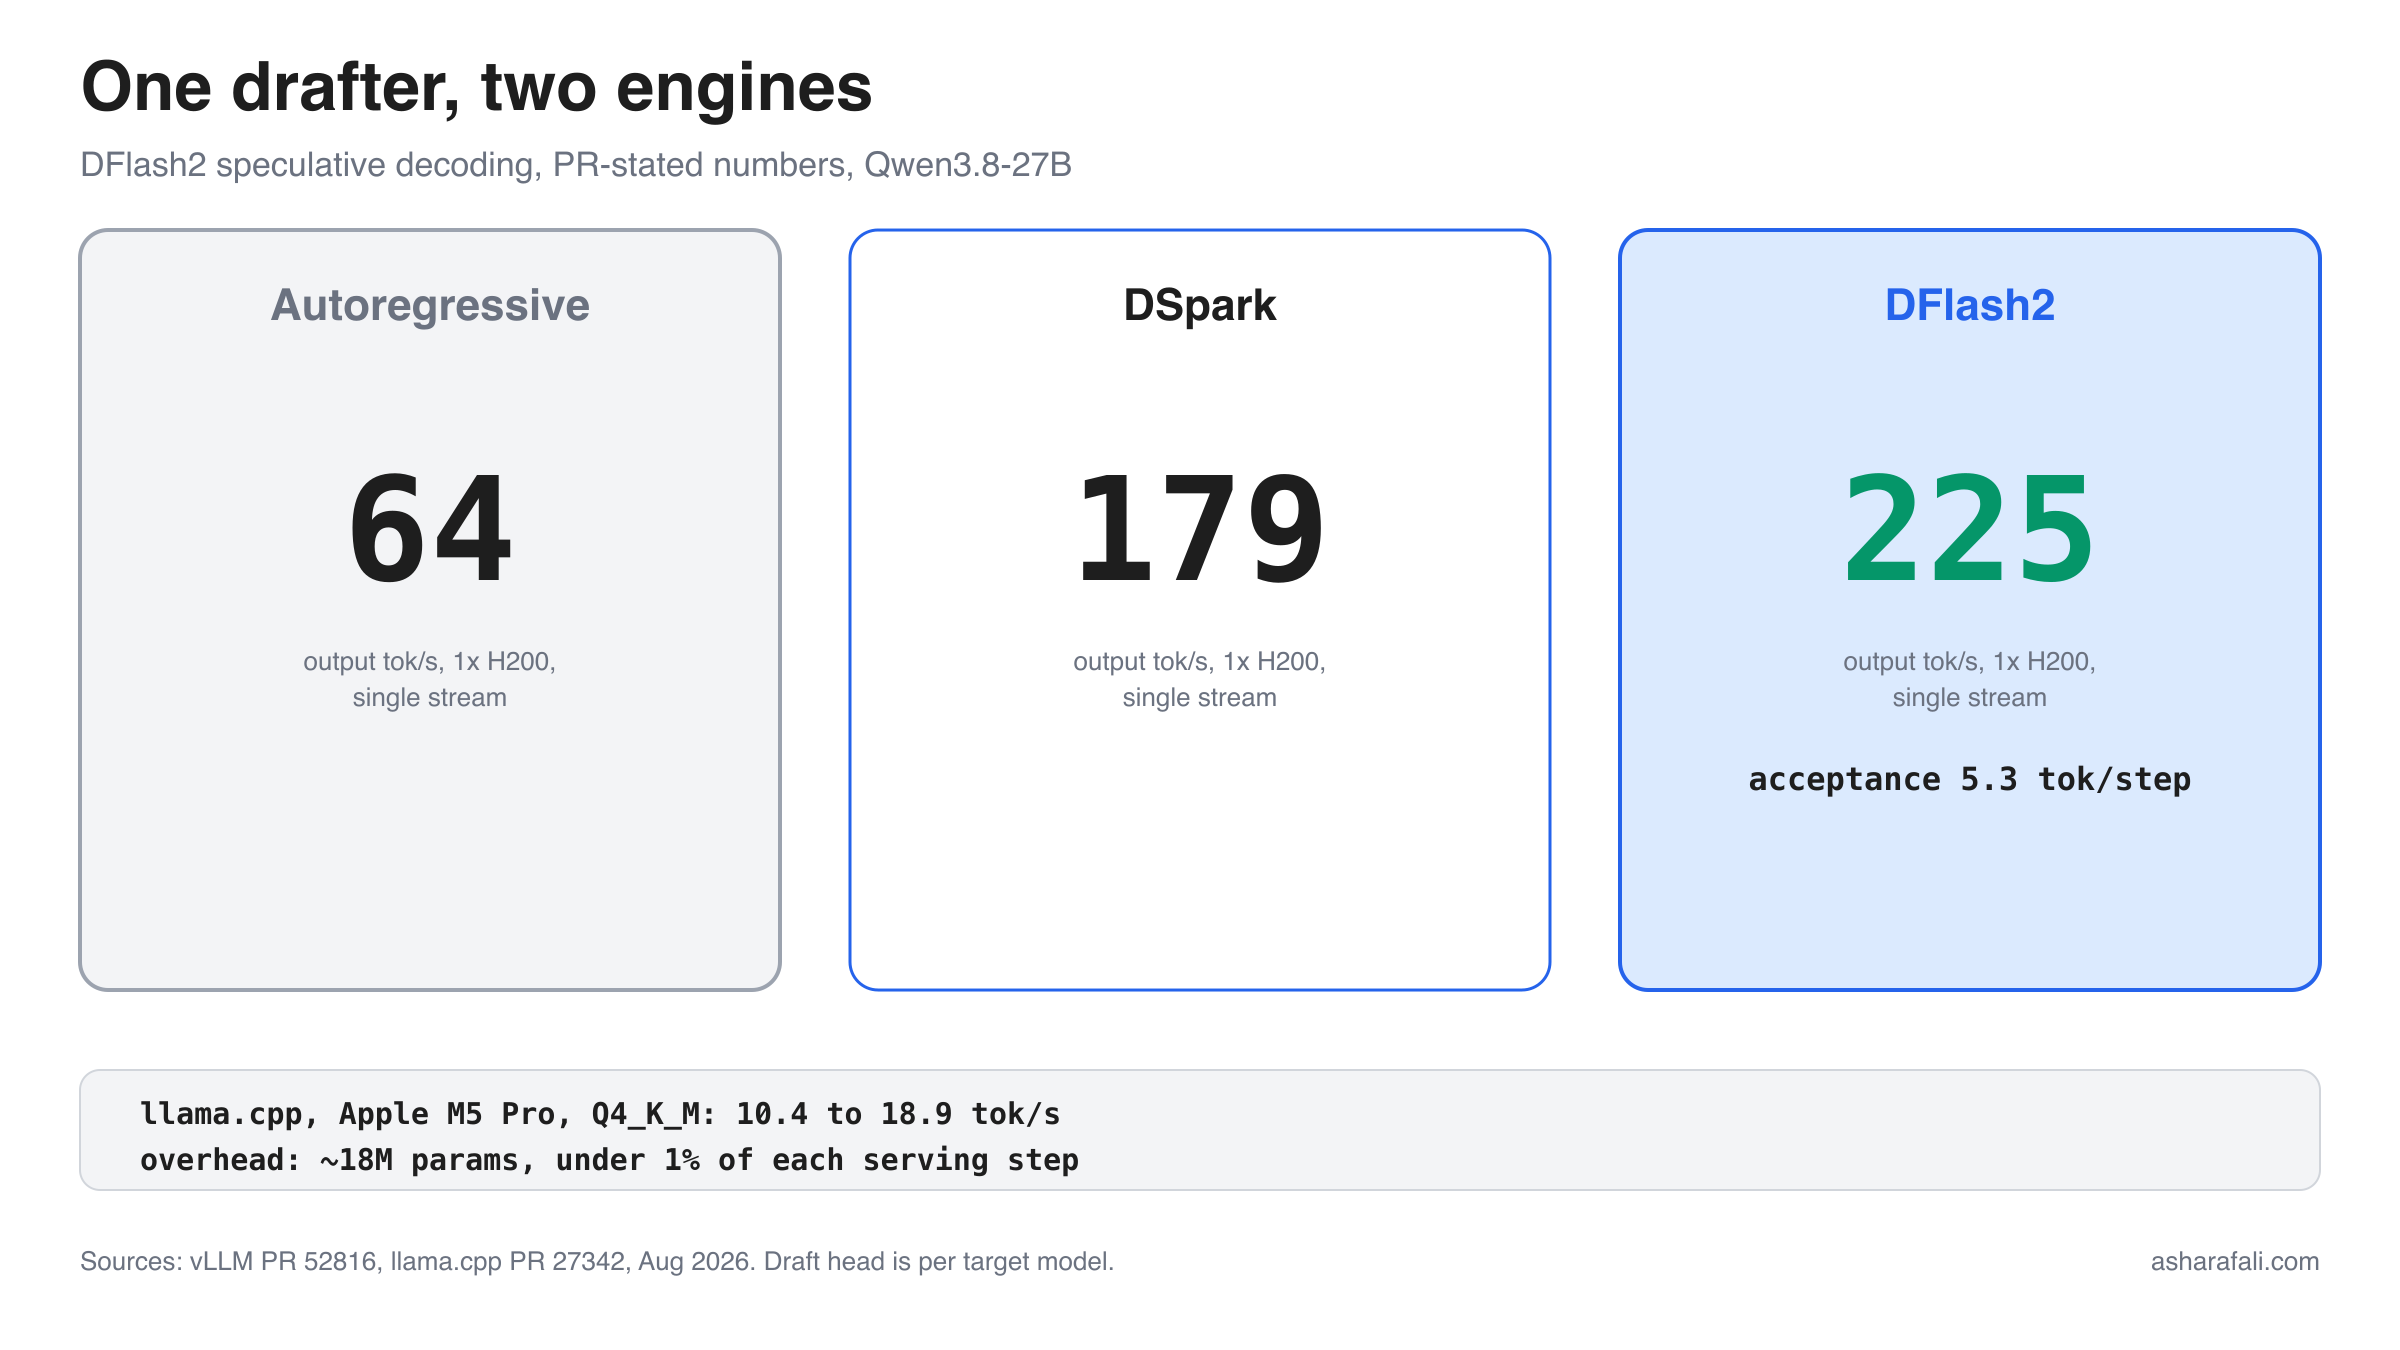Click the green number 225
This screenshot has width=2400, height=1350.
(x=1970, y=529)
